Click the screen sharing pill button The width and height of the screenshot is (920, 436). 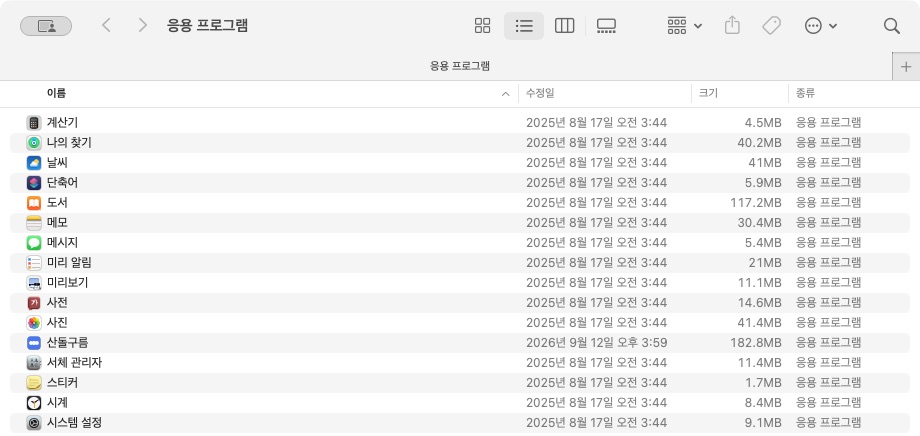46,26
